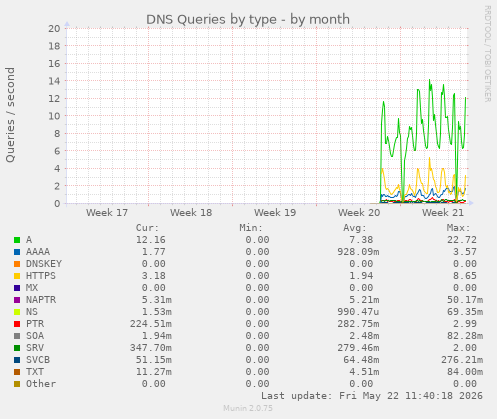This screenshot has height=419, width=497.
Task: Click the 'Week 19' axis label
Action: click(x=275, y=213)
